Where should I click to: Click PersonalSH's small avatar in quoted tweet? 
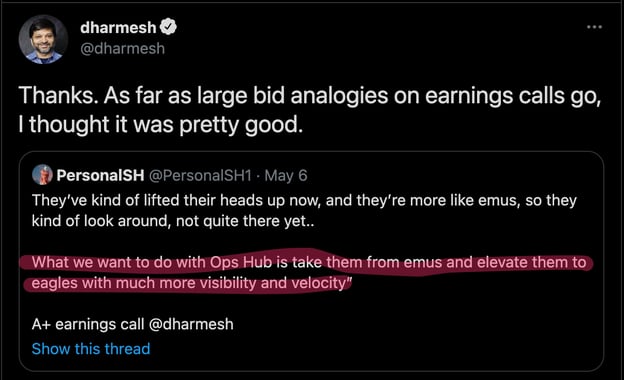(42, 175)
